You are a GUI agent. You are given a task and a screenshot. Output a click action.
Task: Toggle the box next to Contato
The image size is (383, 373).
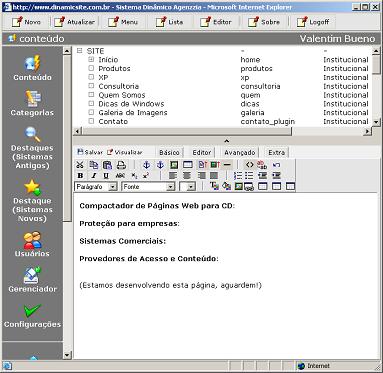point(91,121)
